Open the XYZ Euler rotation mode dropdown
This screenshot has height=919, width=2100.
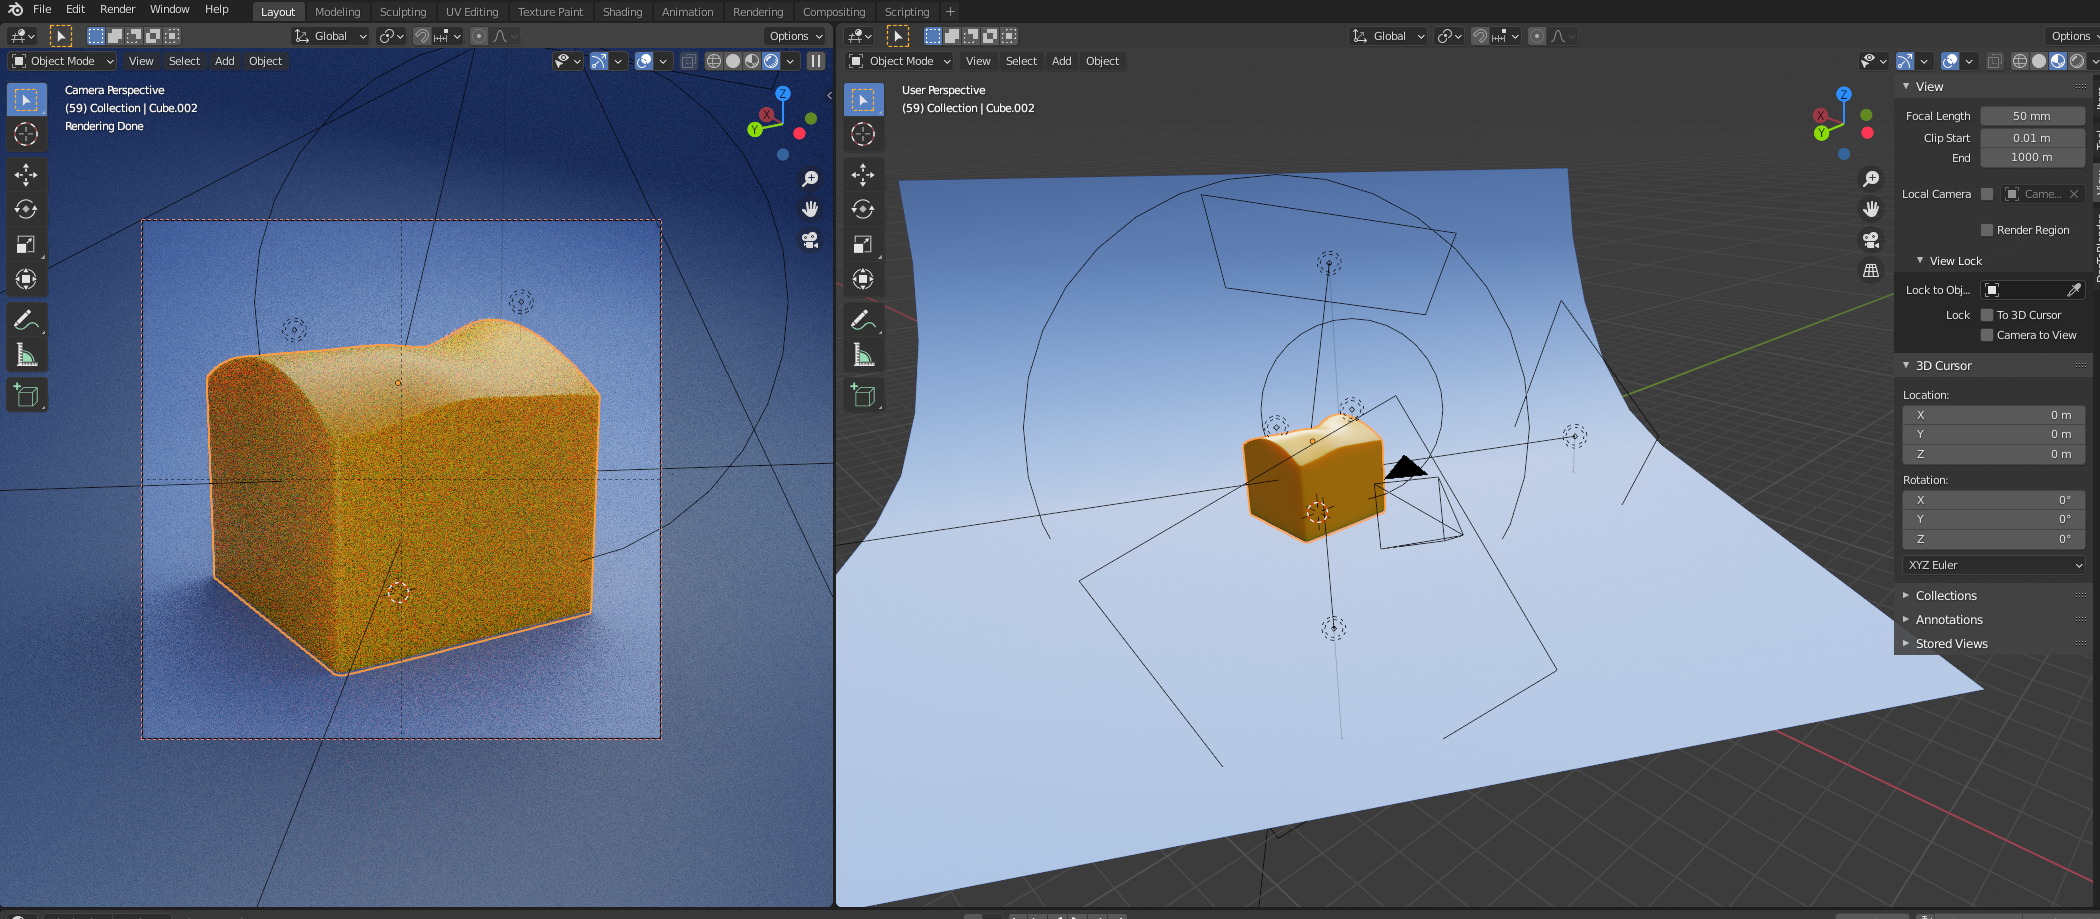point(1994,565)
